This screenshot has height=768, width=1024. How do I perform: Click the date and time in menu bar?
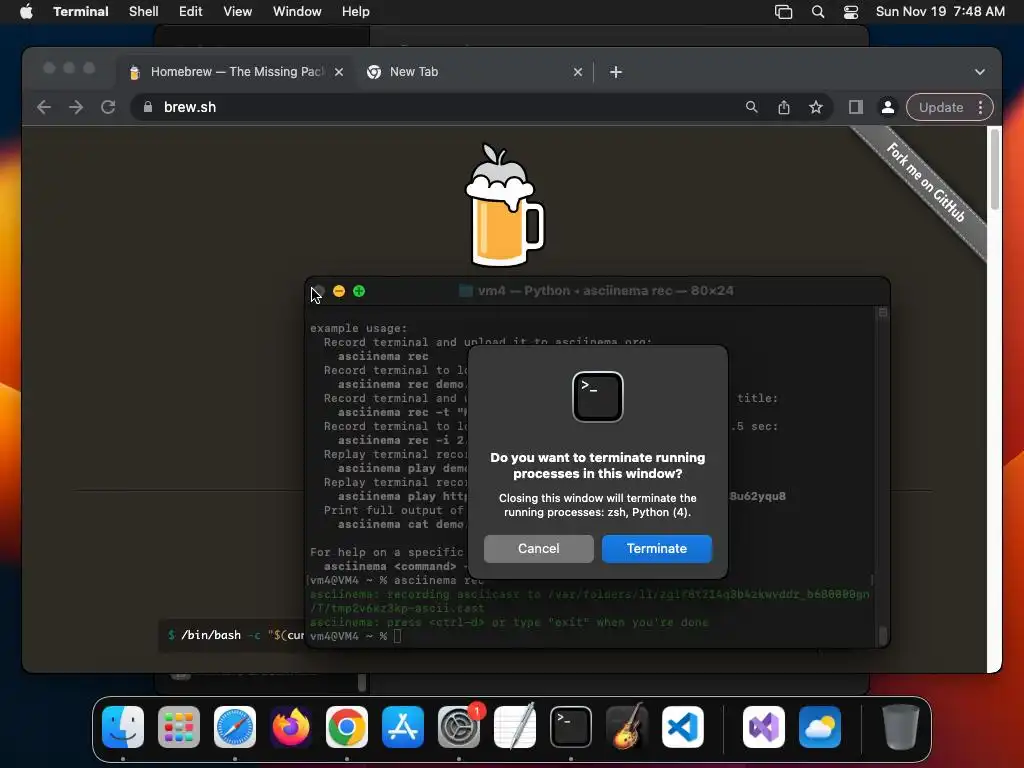[940, 11]
